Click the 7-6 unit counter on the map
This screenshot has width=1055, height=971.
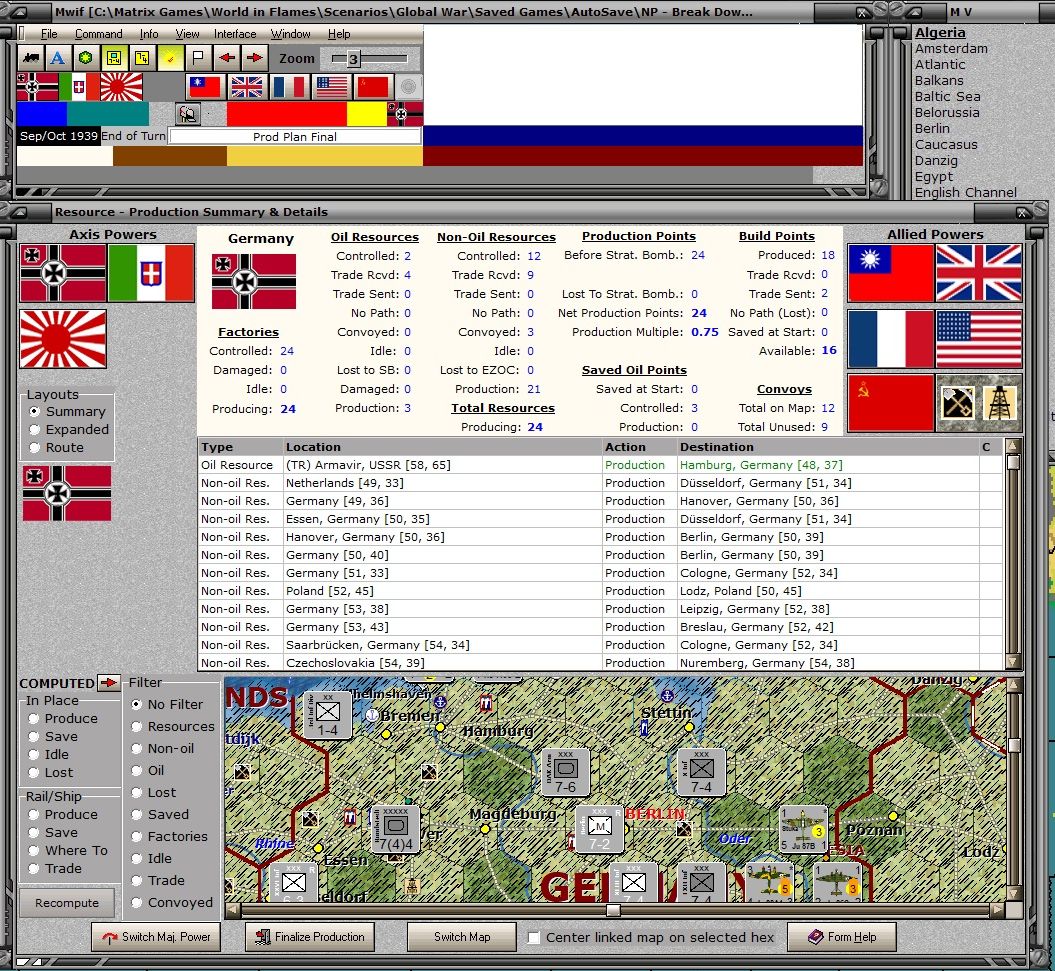565,772
